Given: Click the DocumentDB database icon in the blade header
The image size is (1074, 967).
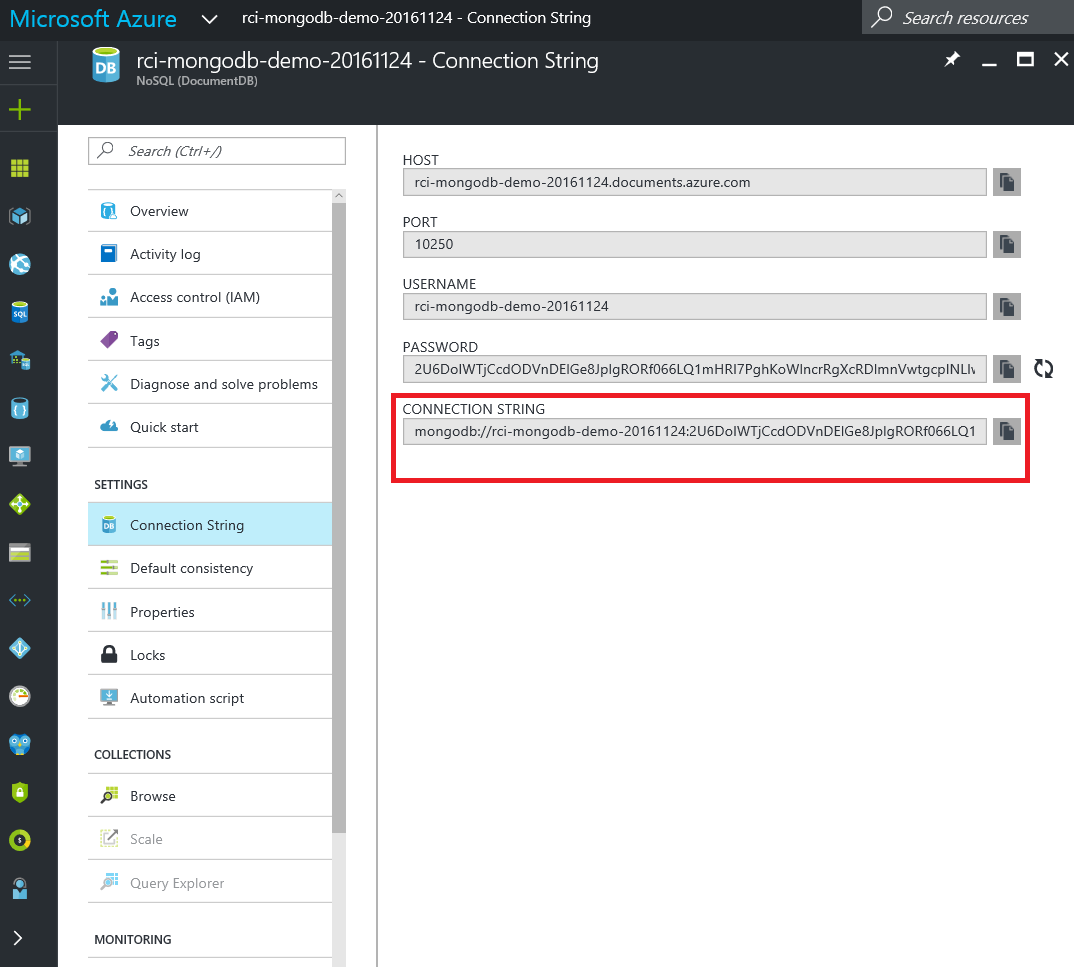Looking at the screenshot, I should pyautogui.click(x=106, y=65).
